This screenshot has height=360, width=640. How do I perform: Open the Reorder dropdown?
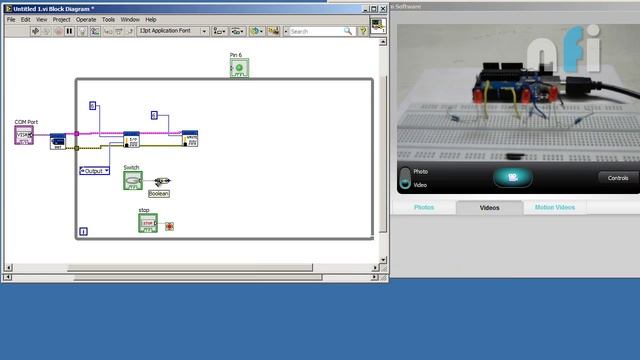tap(256, 31)
